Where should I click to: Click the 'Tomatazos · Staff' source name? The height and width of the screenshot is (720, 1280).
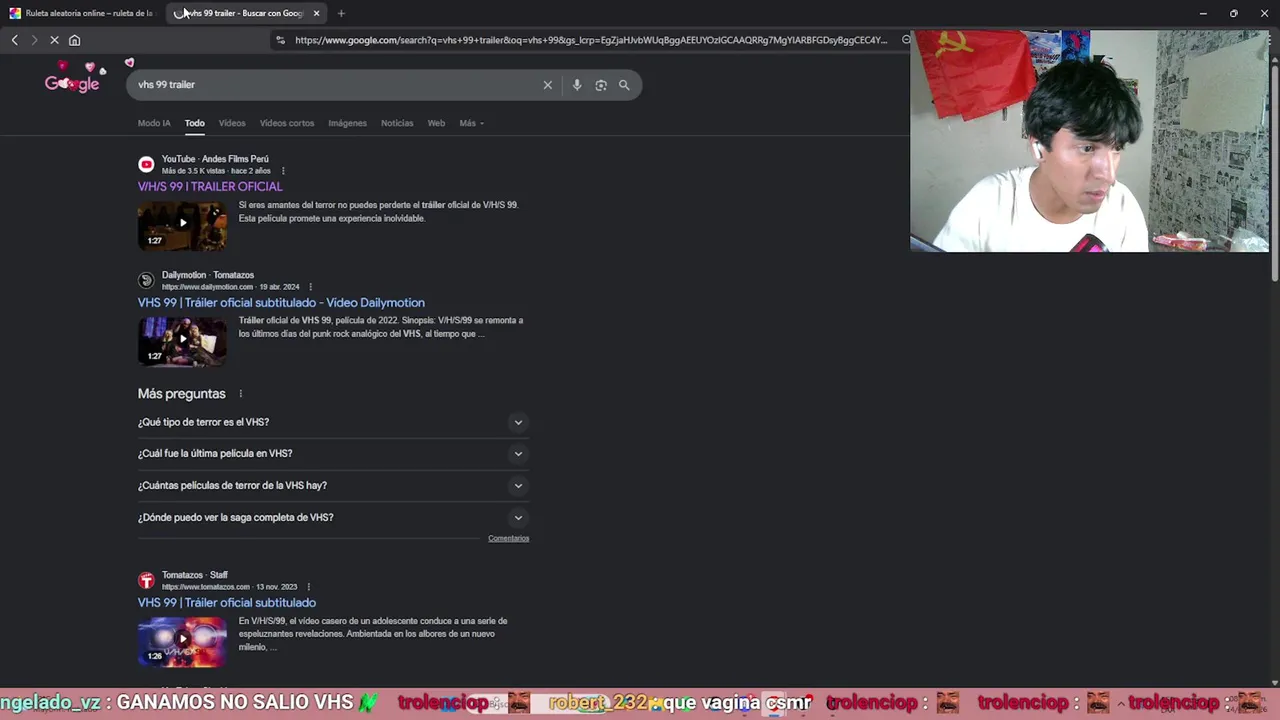point(195,575)
